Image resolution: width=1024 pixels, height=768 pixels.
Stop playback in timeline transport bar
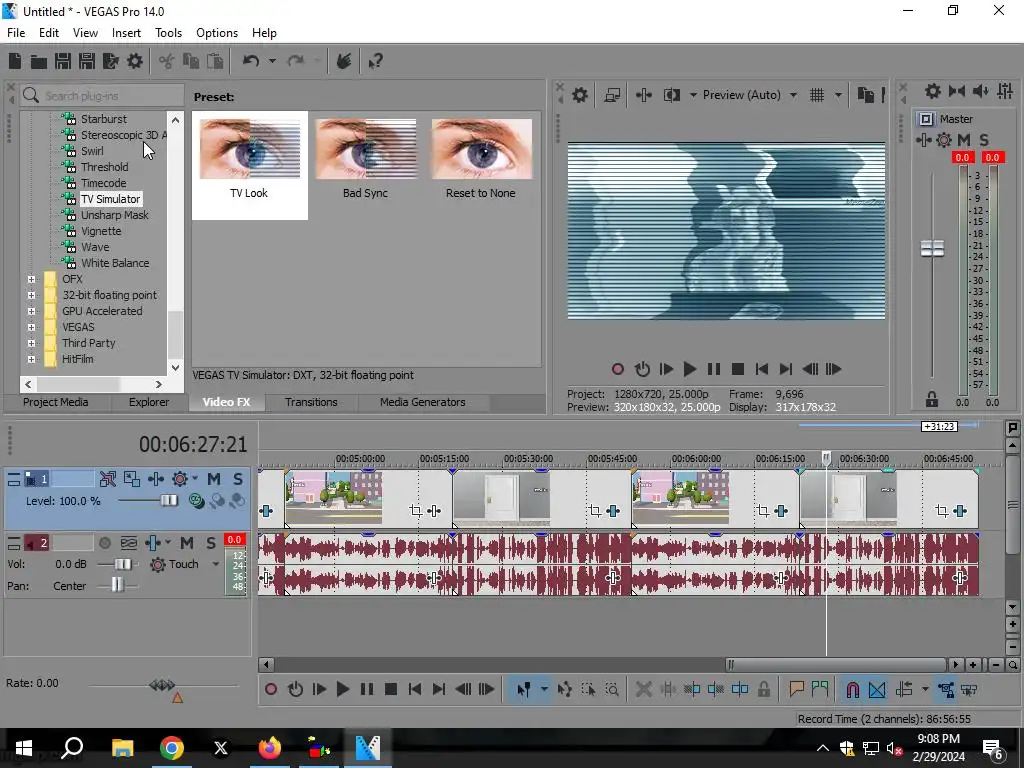pyautogui.click(x=391, y=690)
